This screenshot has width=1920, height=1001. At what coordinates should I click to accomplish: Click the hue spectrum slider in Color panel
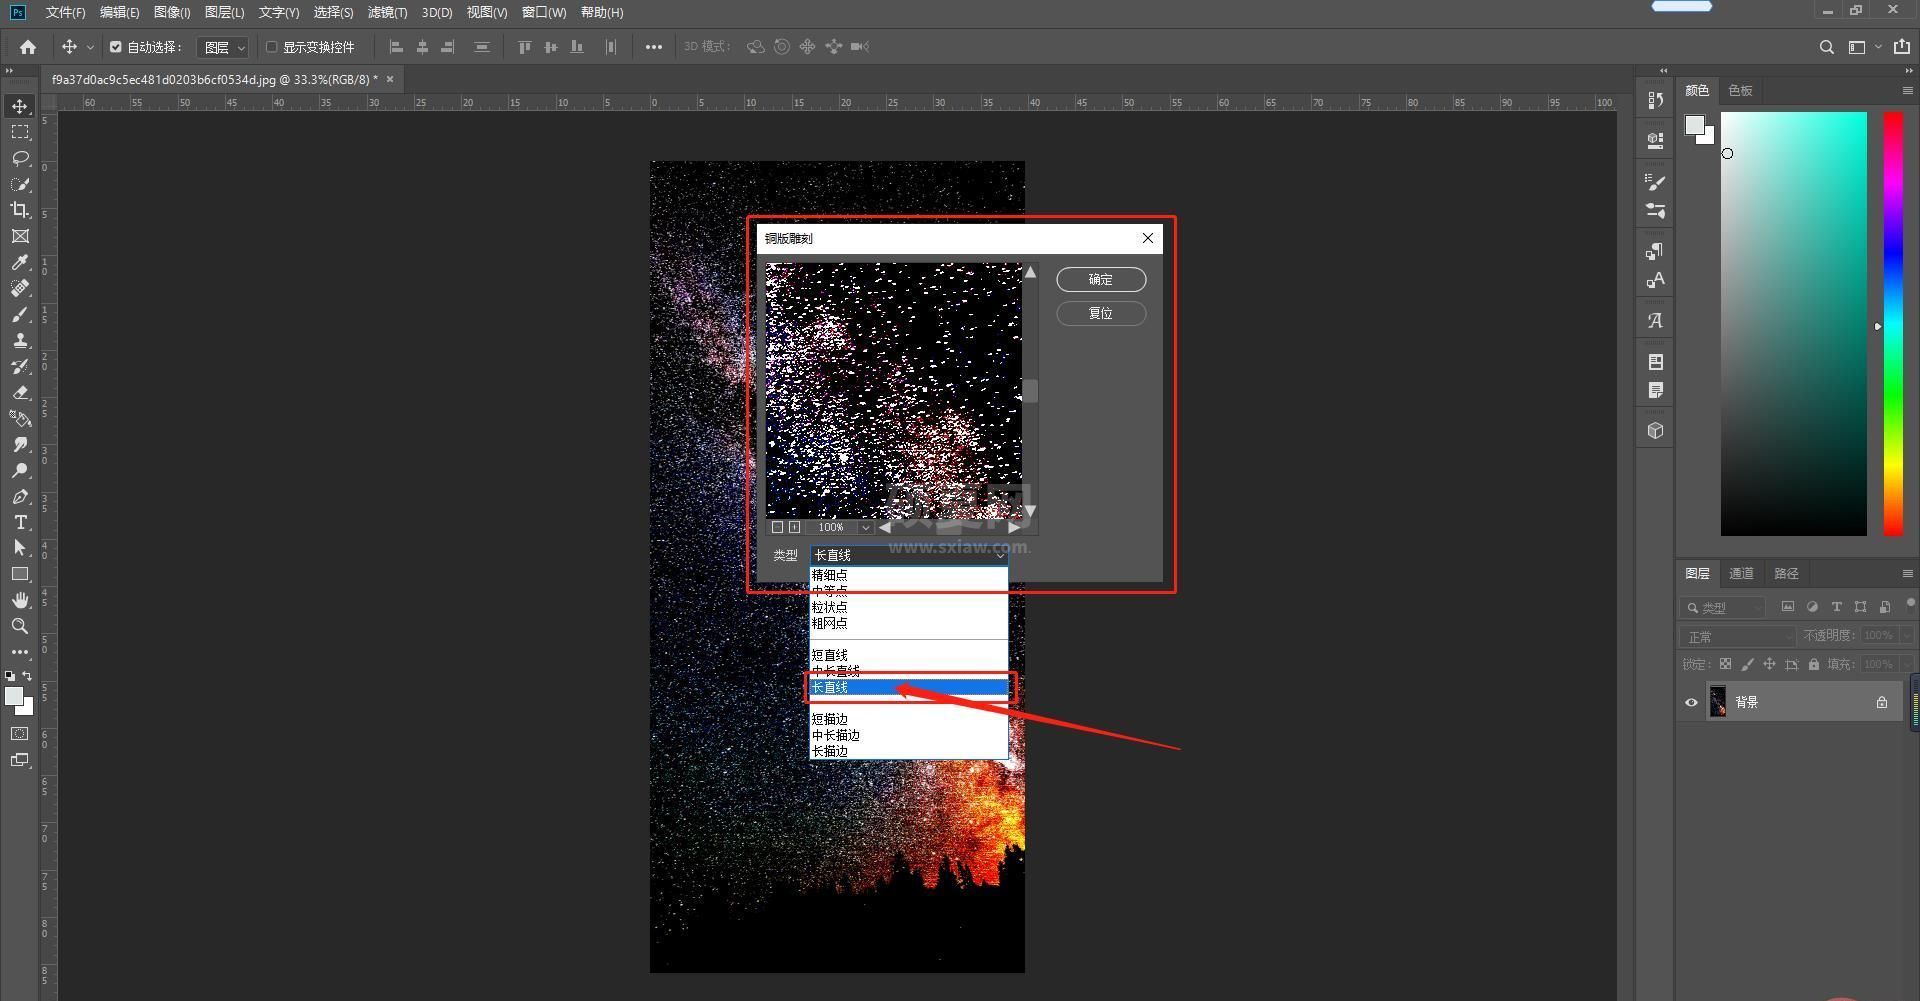pyautogui.click(x=1893, y=323)
